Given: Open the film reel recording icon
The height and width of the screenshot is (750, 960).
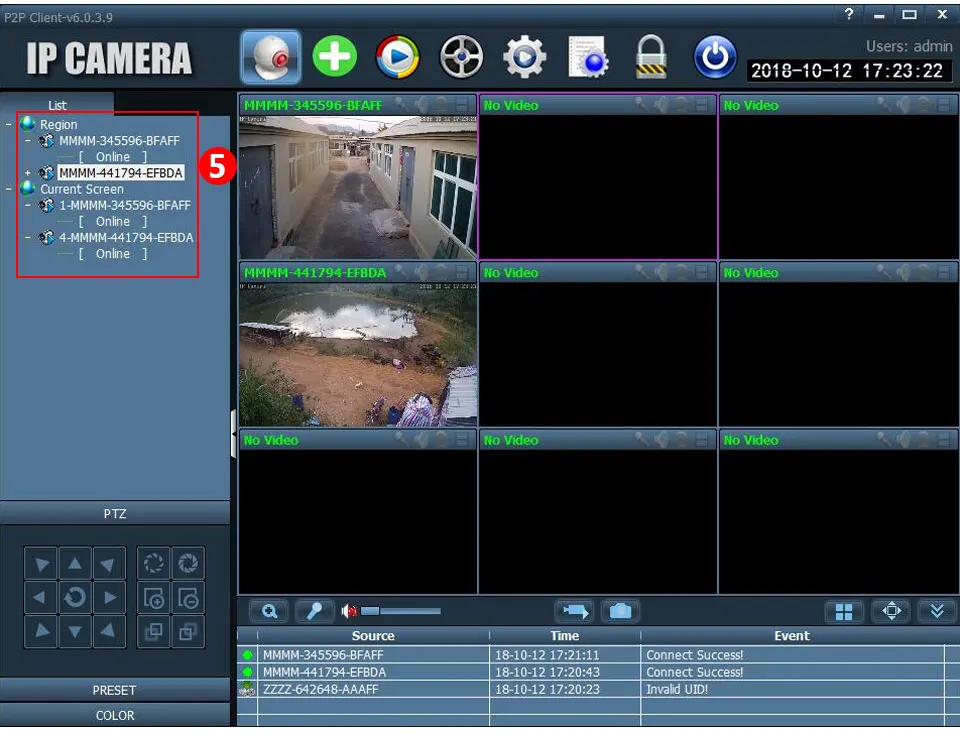Looking at the screenshot, I should click(x=461, y=57).
